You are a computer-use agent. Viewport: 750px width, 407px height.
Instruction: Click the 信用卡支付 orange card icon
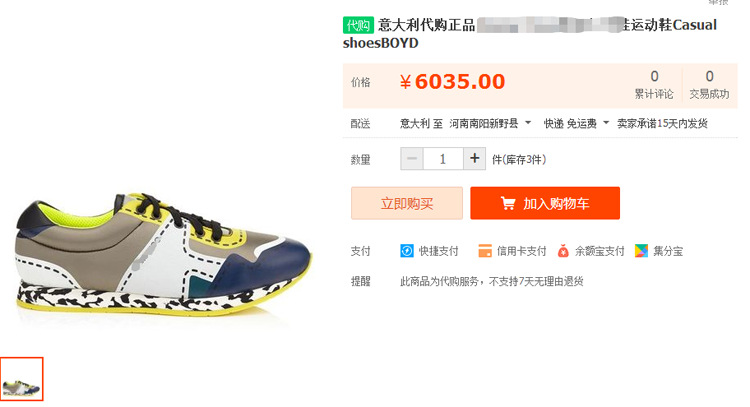point(485,251)
